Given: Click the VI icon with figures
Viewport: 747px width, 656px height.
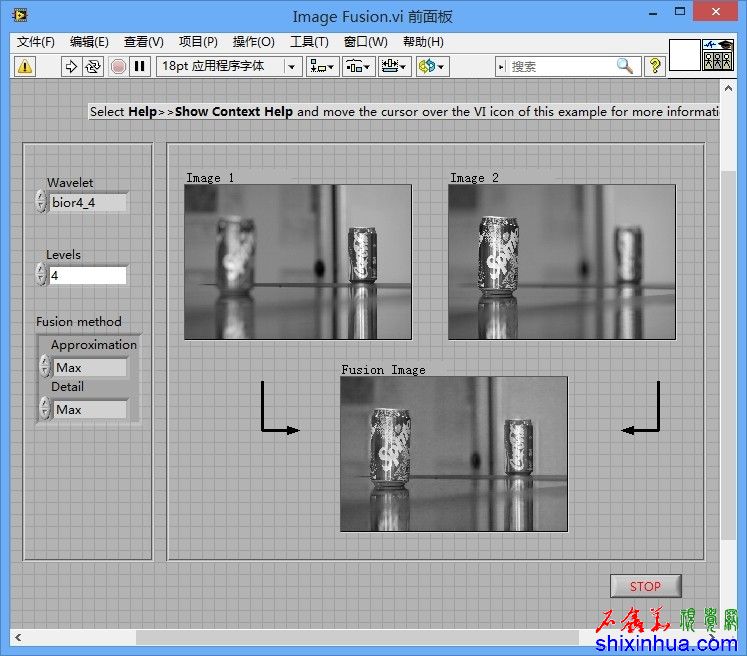Looking at the screenshot, I should coord(717,55).
